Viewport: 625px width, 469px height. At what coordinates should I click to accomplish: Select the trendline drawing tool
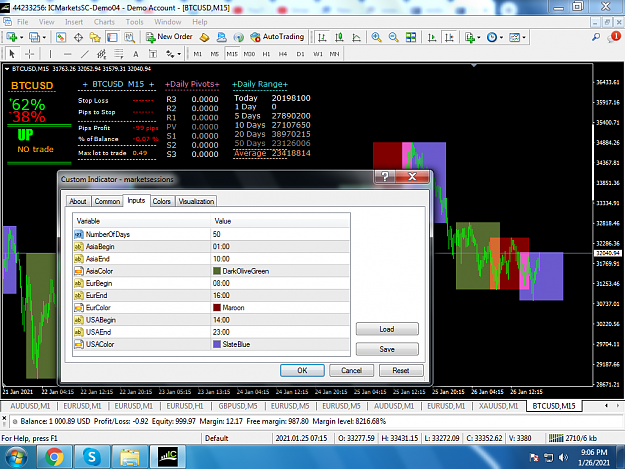85,54
